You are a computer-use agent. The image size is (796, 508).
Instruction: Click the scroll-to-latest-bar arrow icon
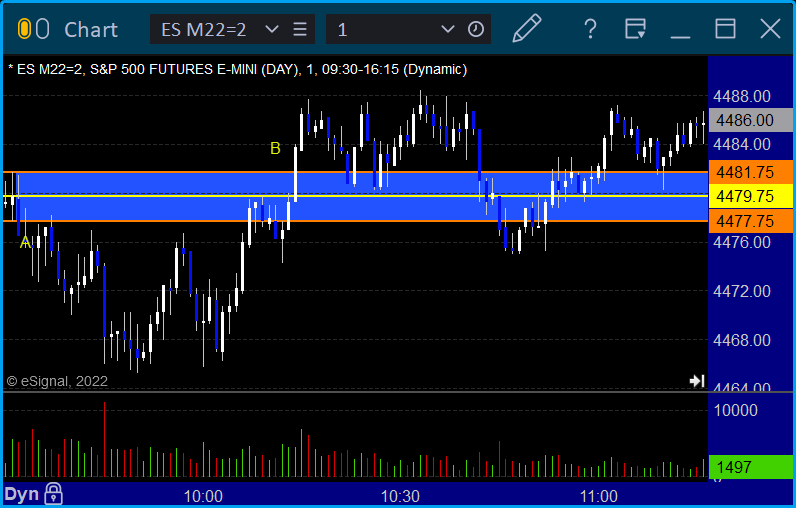click(x=697, y=381)
